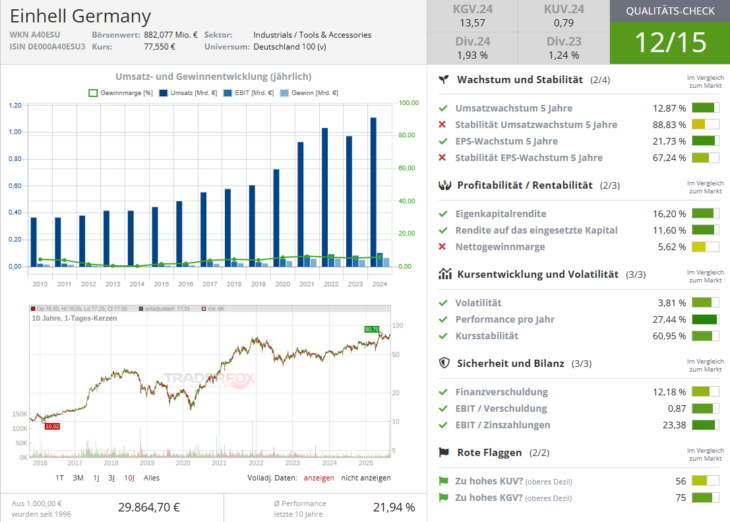The height and width of the screenshot is (522, 730).
Task: Click the Sicherheit und Bilanz shield icon
Action: click(x=444, y=363)
